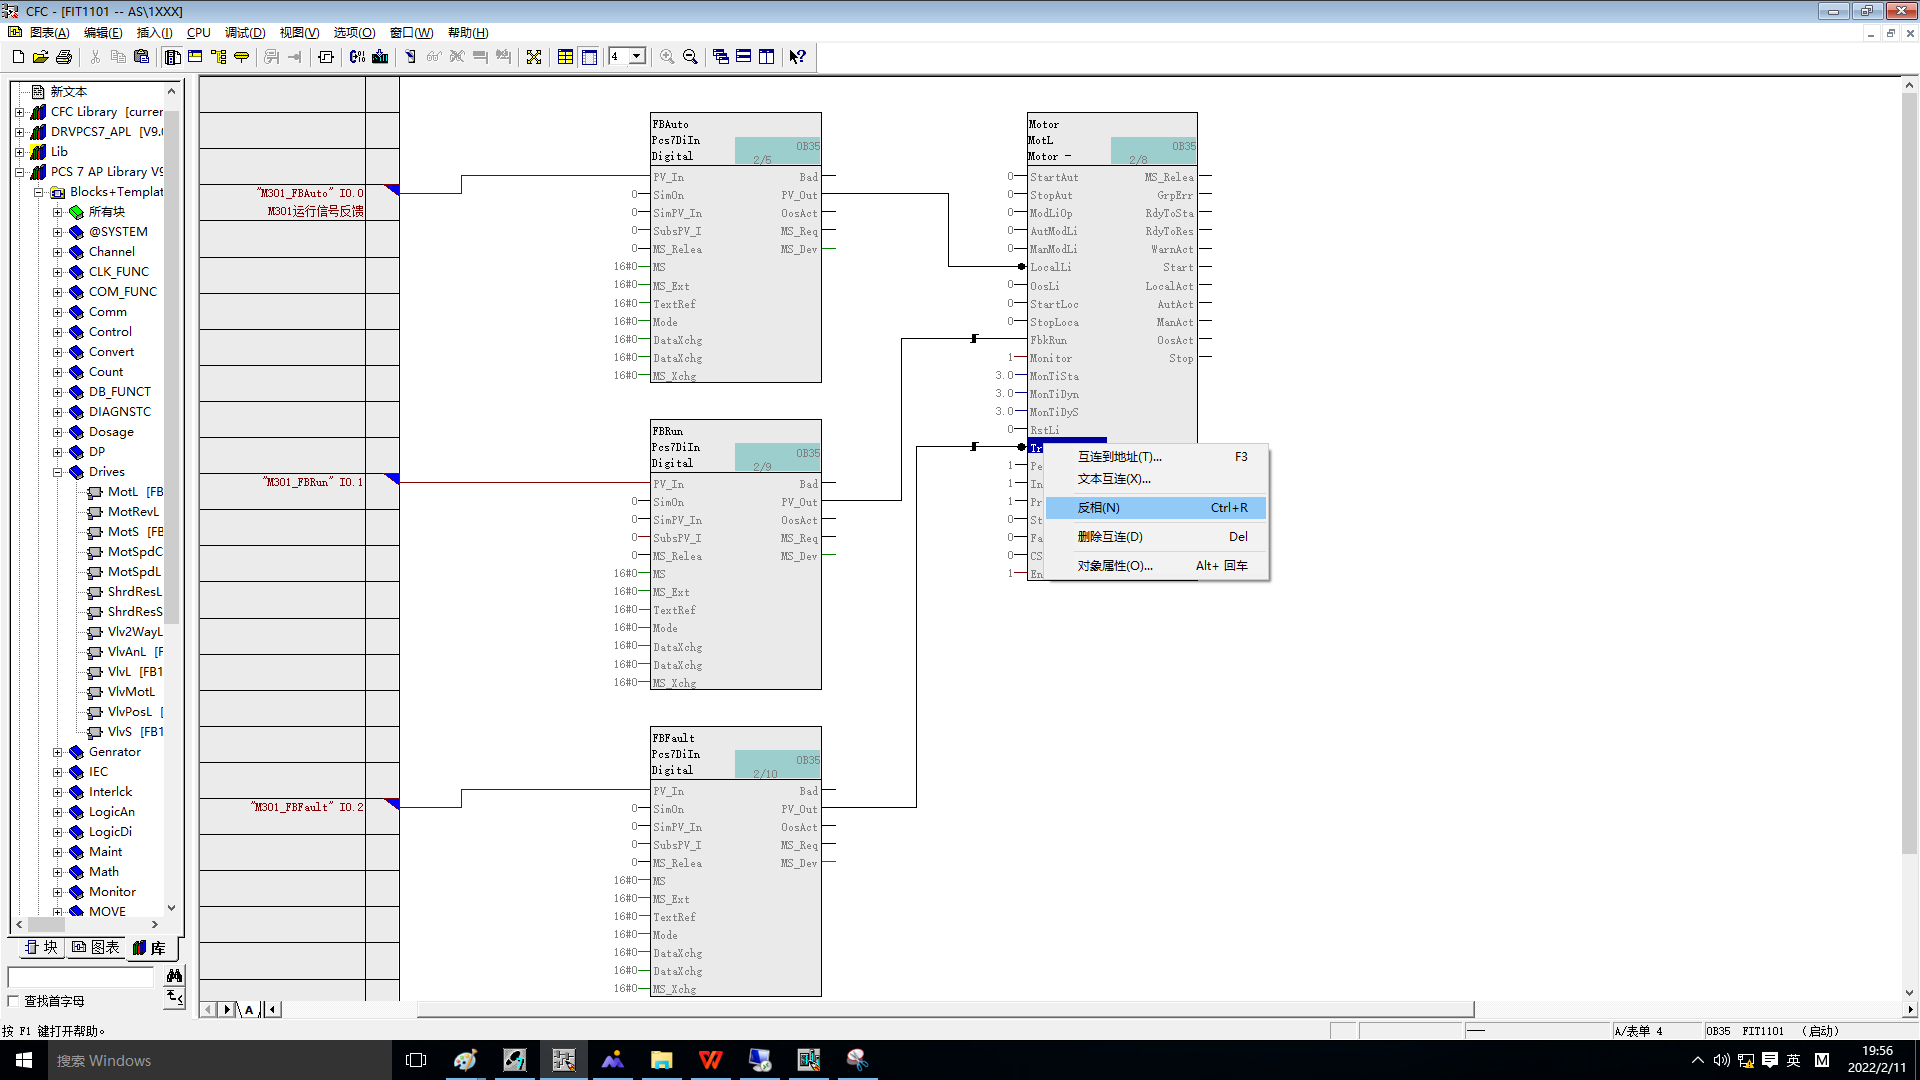Collapse the Drives folder in tree
The image size is (1920, 1080).
(x=58, y=472)
